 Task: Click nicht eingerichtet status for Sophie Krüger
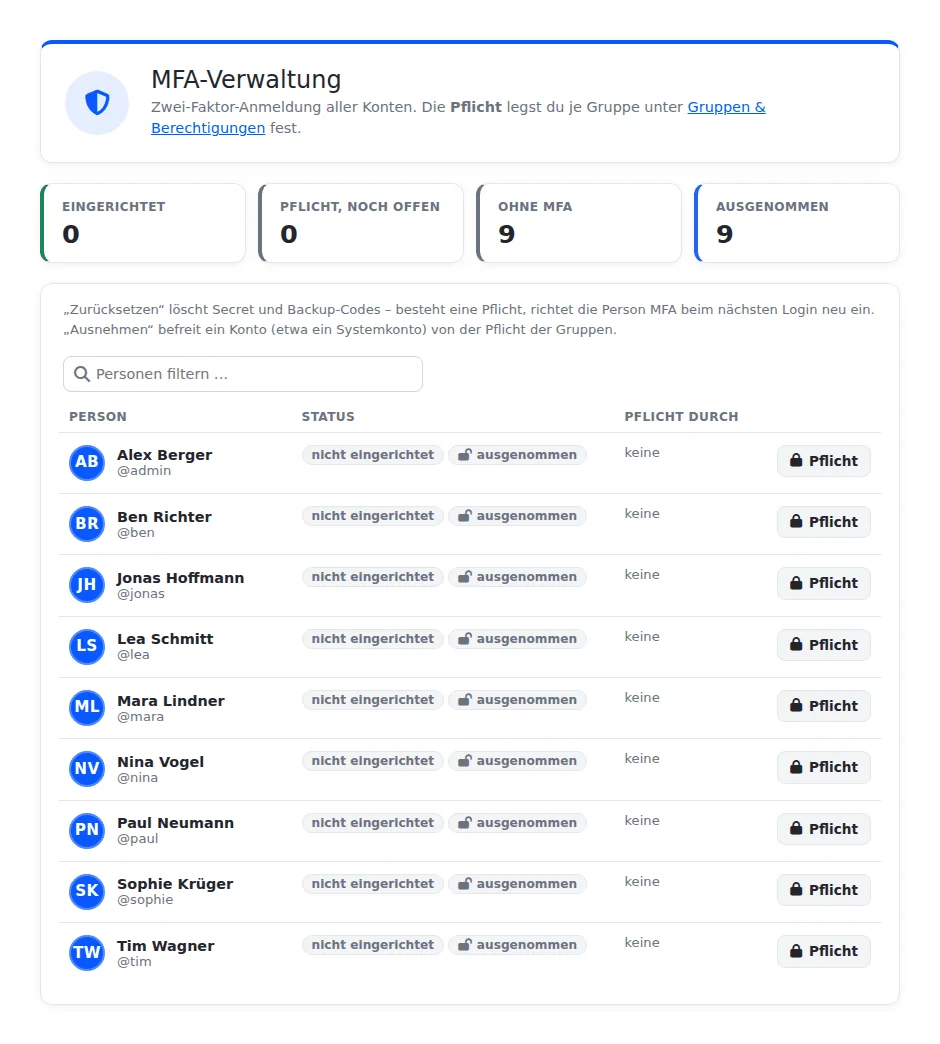pyautogui.click(x=373, y=884)
